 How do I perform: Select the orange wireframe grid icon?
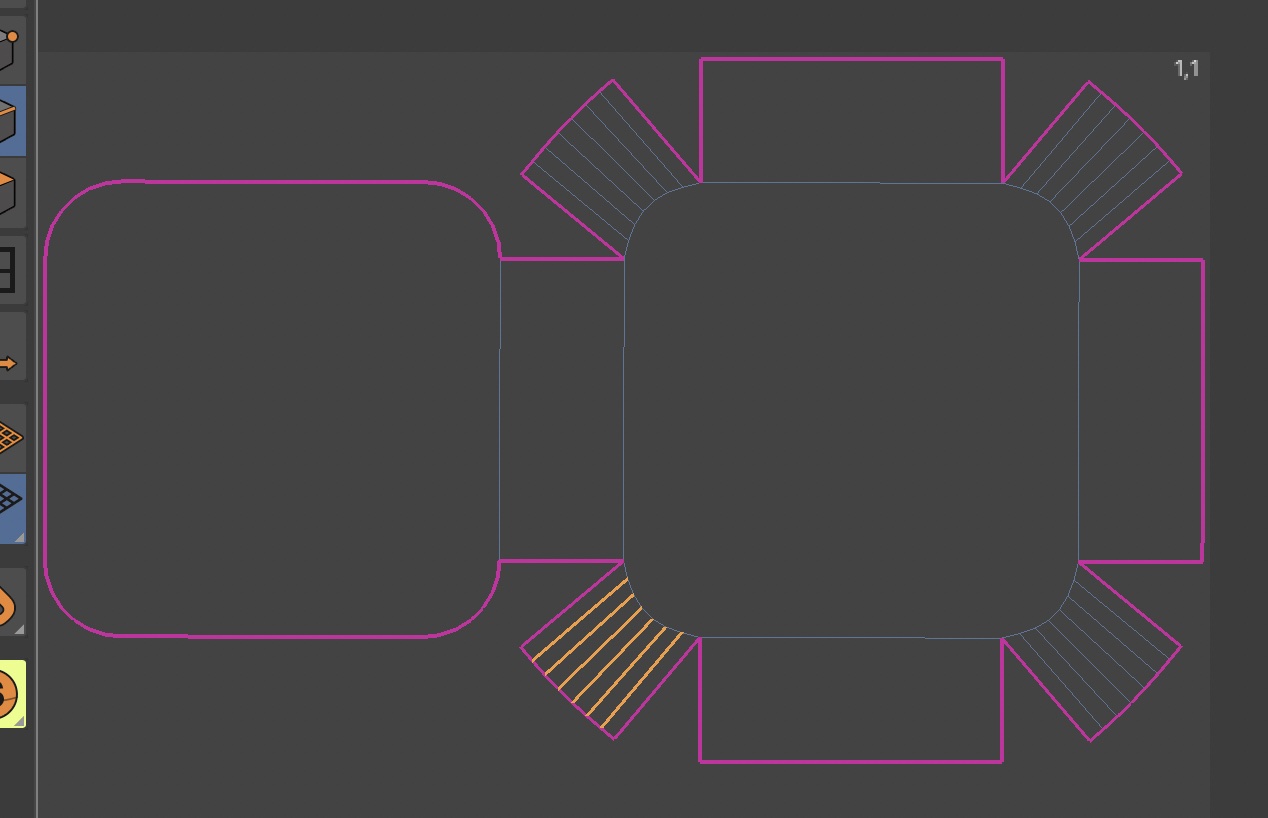coord(10,437)
